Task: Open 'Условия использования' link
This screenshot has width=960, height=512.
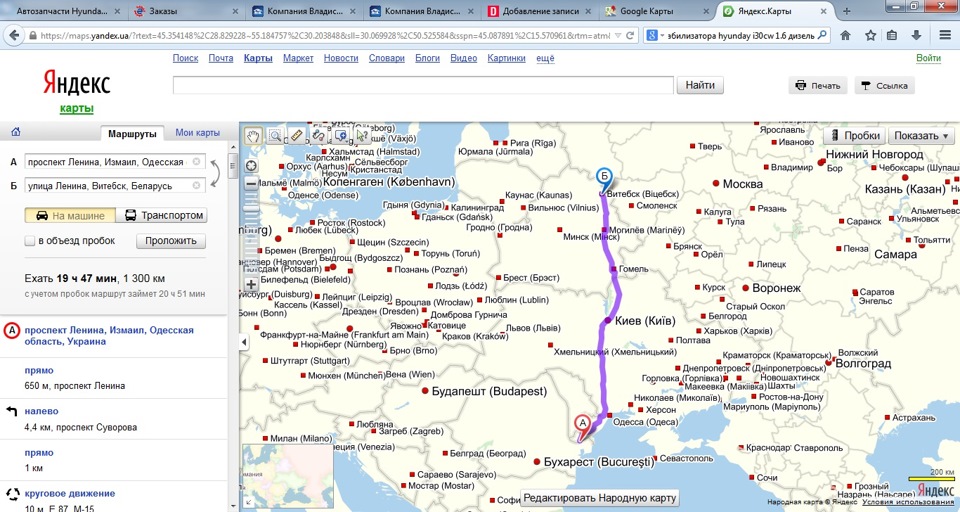Action: pos(908,503)
